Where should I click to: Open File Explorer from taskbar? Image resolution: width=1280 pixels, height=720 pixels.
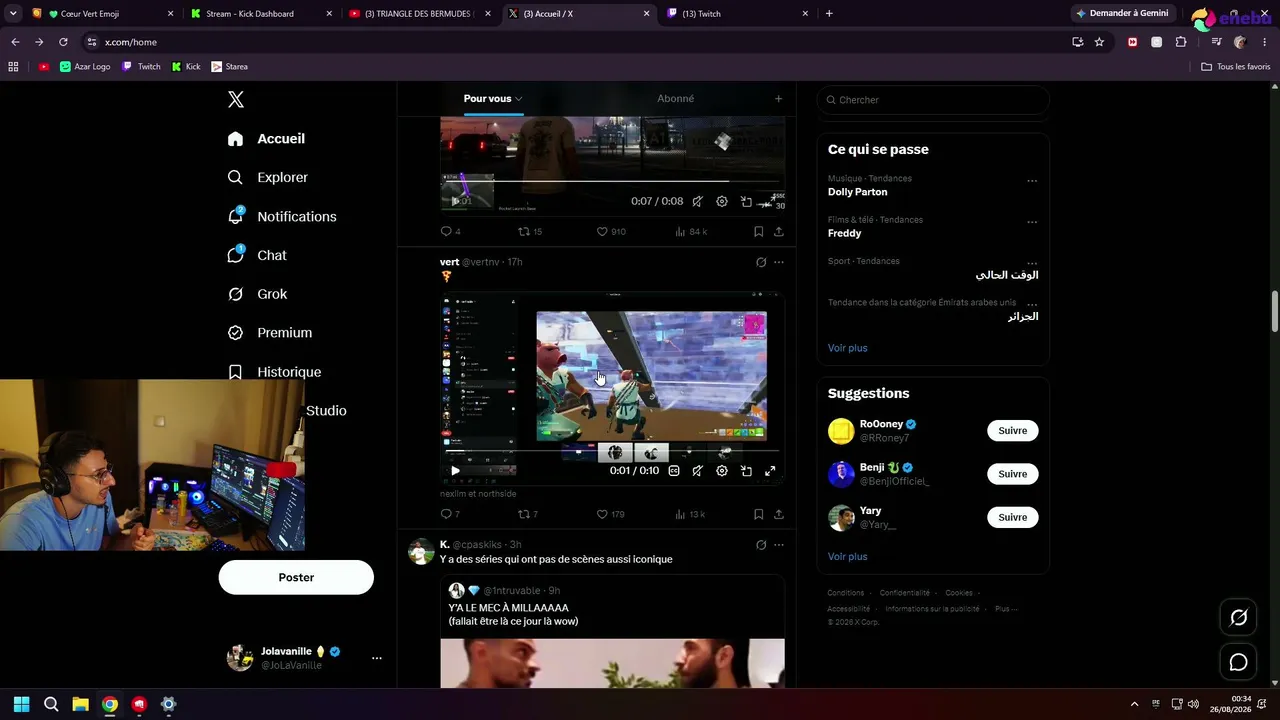(x=80, y=704)
